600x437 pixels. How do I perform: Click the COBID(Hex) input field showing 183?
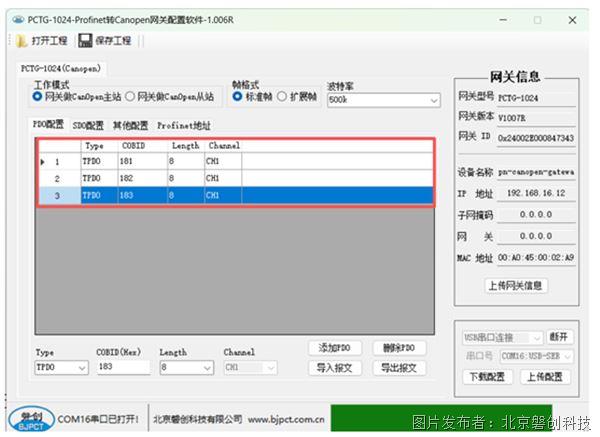[x=123, y=367]
